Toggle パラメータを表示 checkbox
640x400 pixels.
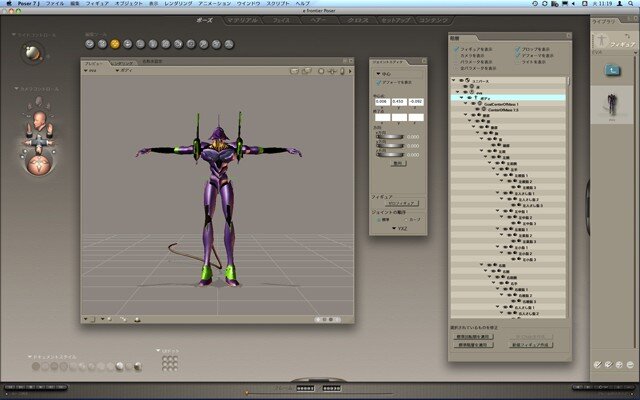point(457,62)
